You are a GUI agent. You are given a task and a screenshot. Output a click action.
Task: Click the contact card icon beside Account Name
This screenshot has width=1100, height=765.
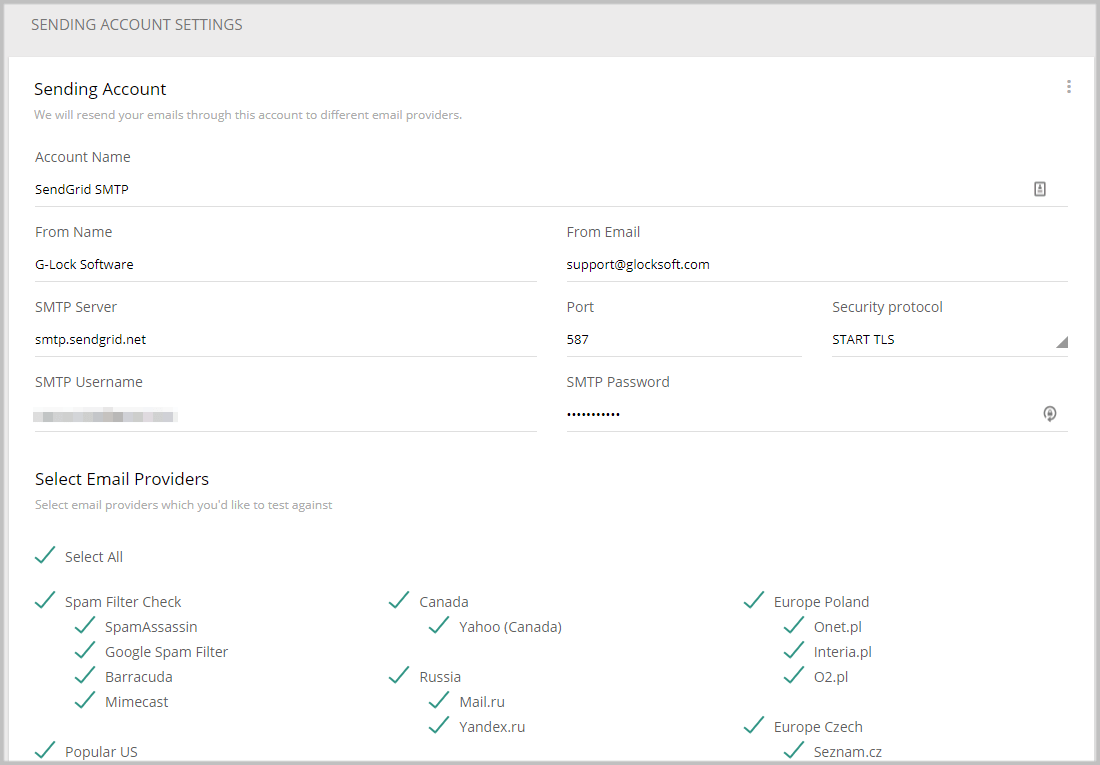click(1040, 188)
